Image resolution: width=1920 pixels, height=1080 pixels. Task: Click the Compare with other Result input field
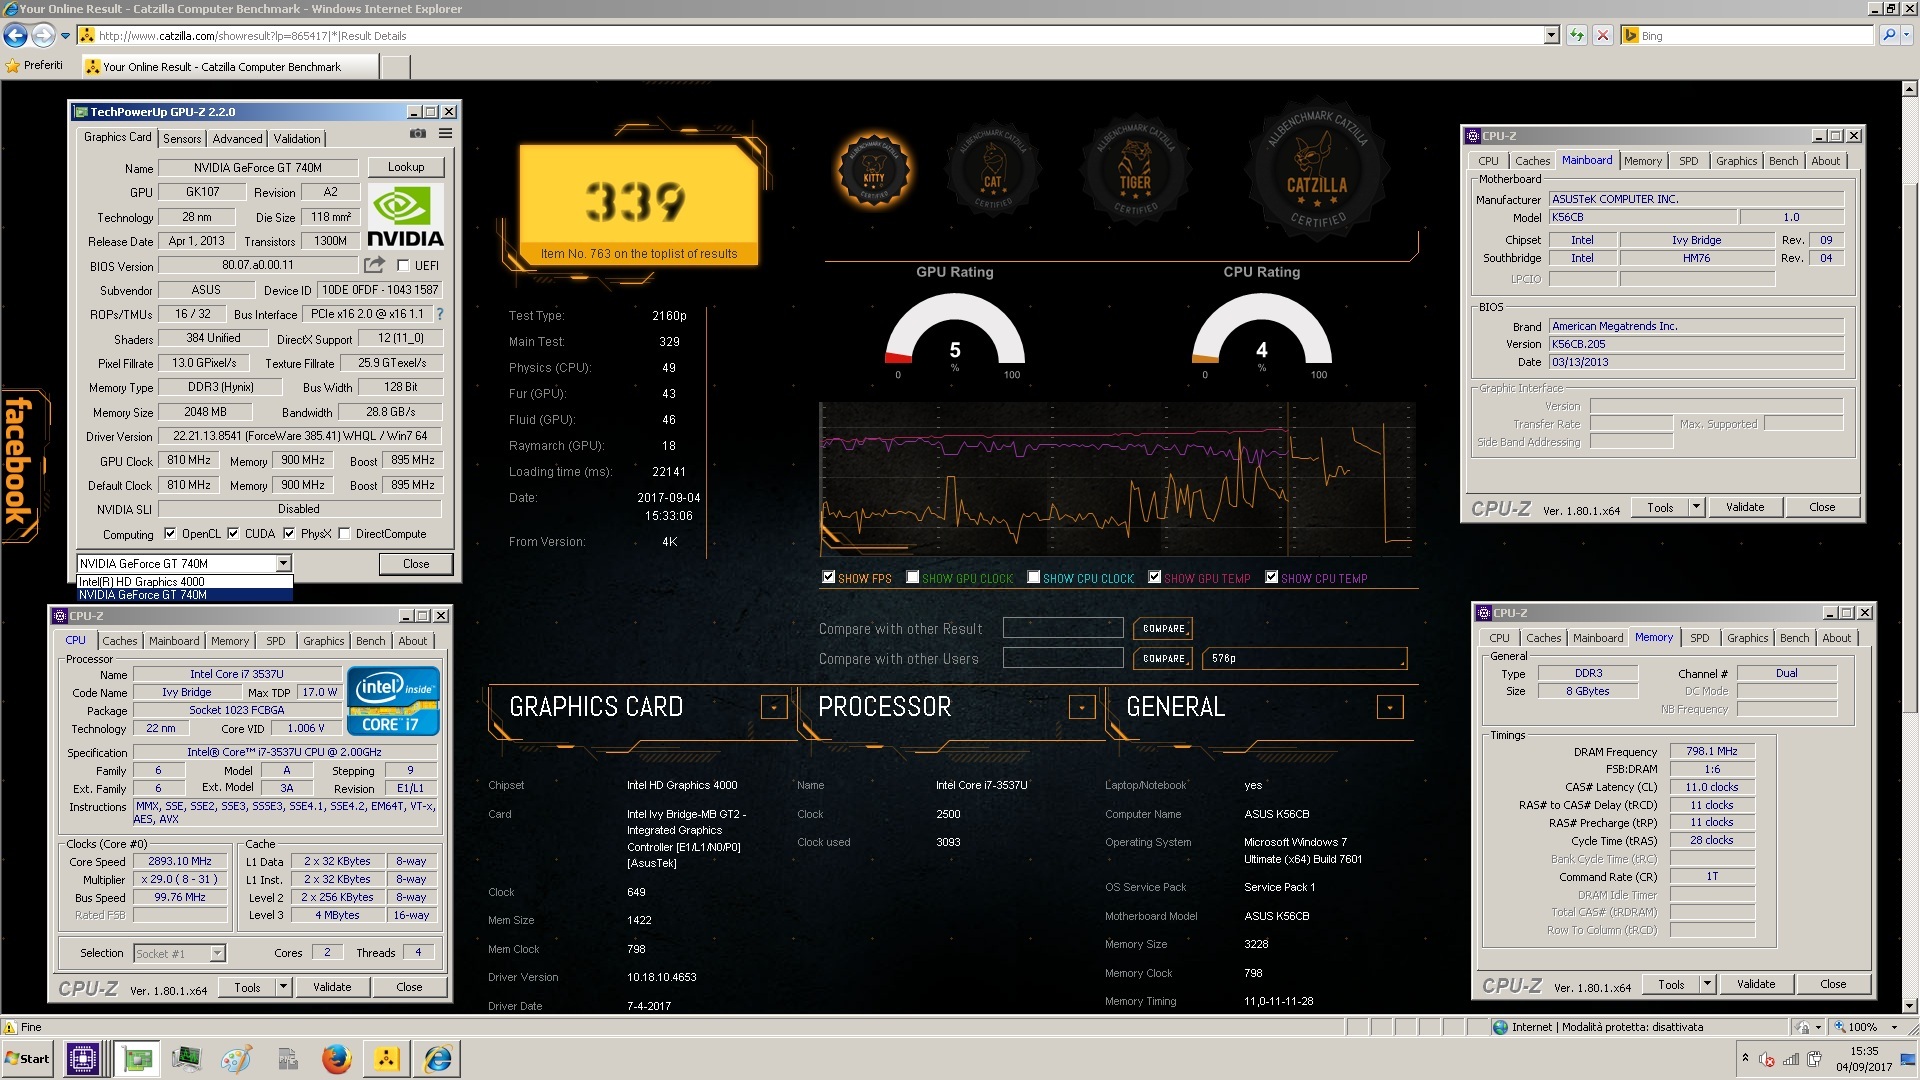click(x=1063, y=628)
